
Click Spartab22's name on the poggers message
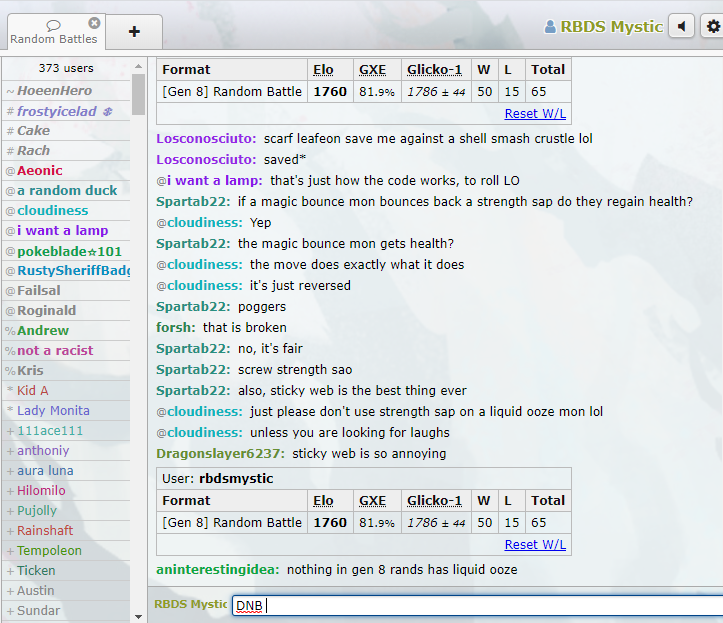pyautogui.click(x=193, y=307)
